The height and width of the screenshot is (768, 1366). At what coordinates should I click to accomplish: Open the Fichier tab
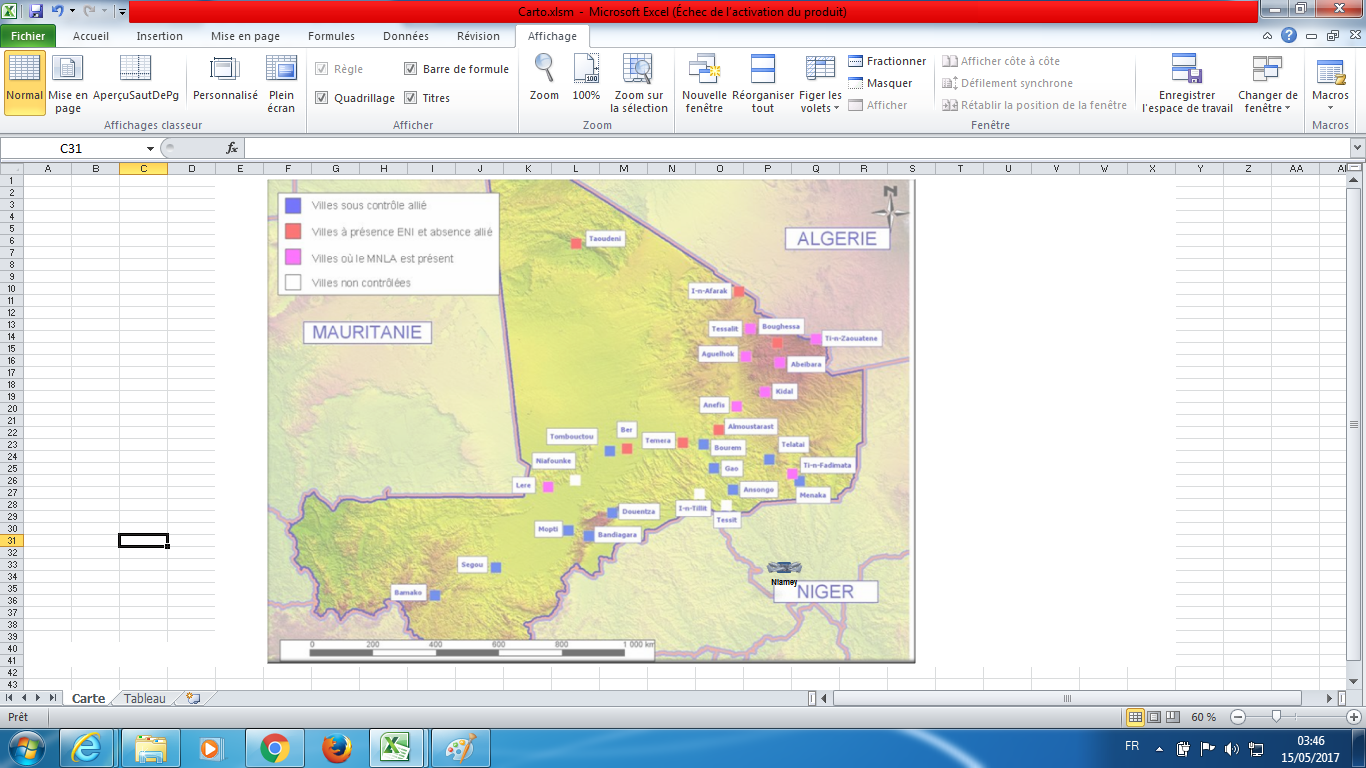pos(28,36)
